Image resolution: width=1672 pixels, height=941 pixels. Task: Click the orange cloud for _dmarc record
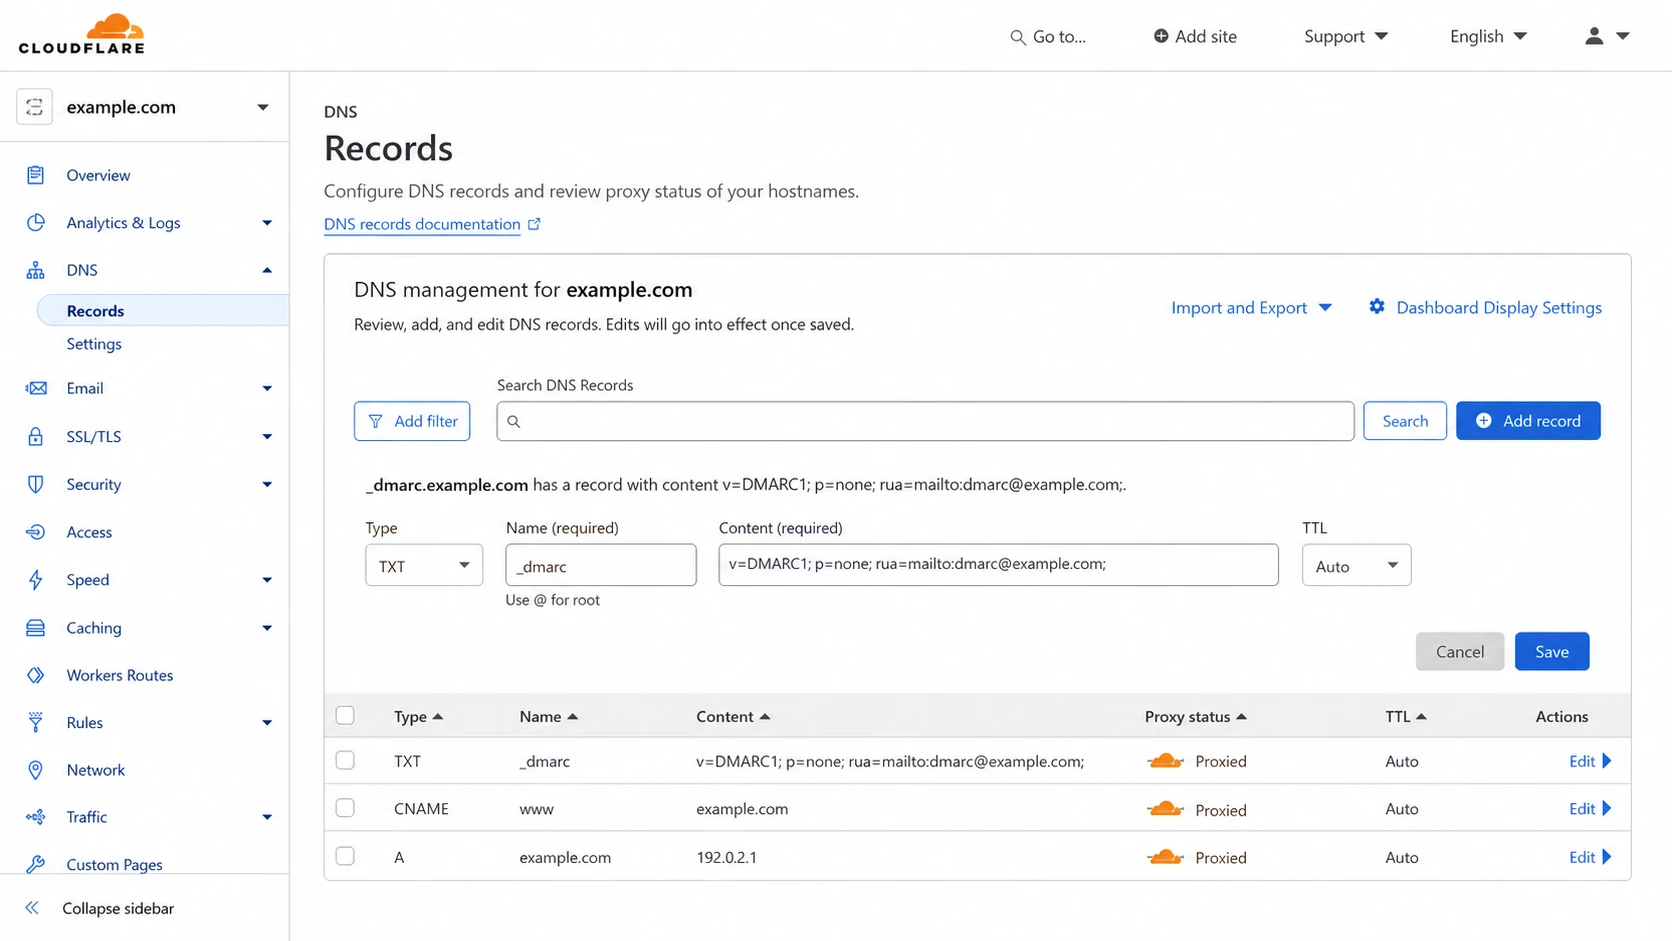pyautogui.click(x=1165, y=761)
